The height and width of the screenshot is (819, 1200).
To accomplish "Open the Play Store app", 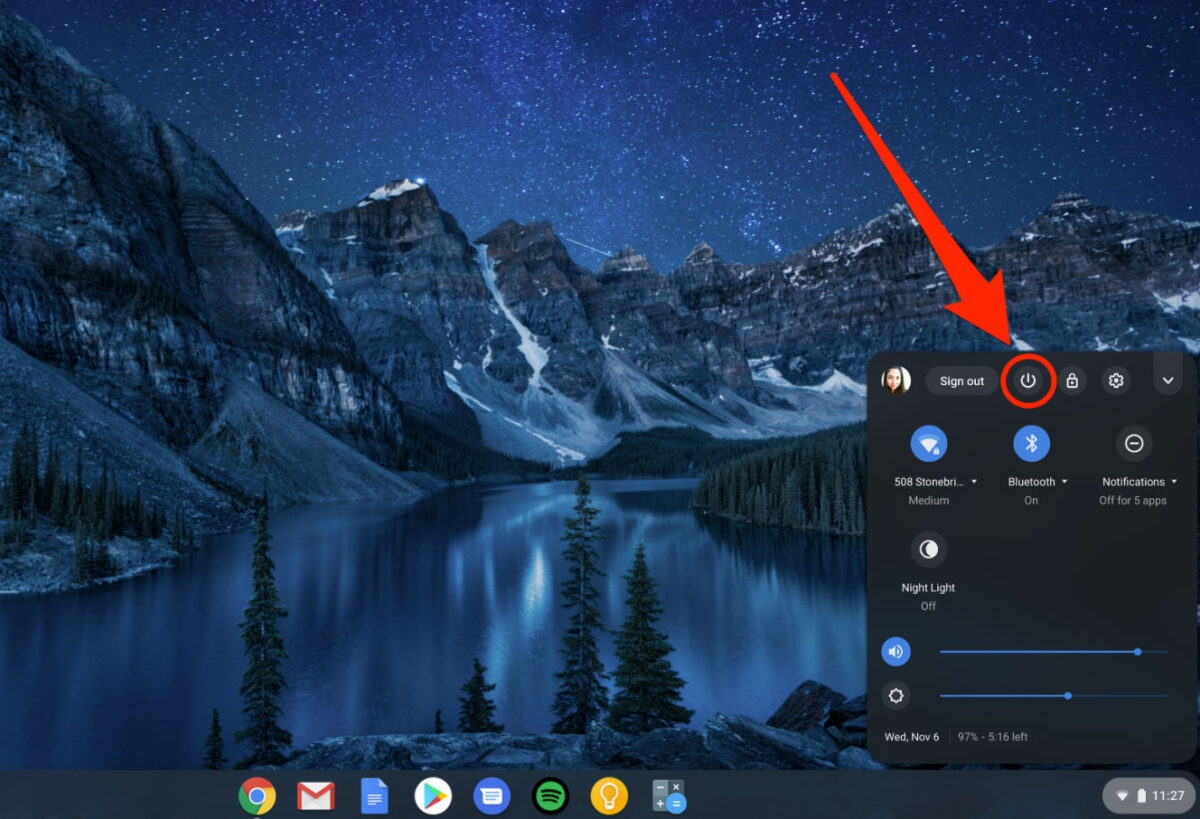I will (x=432, y=797).
